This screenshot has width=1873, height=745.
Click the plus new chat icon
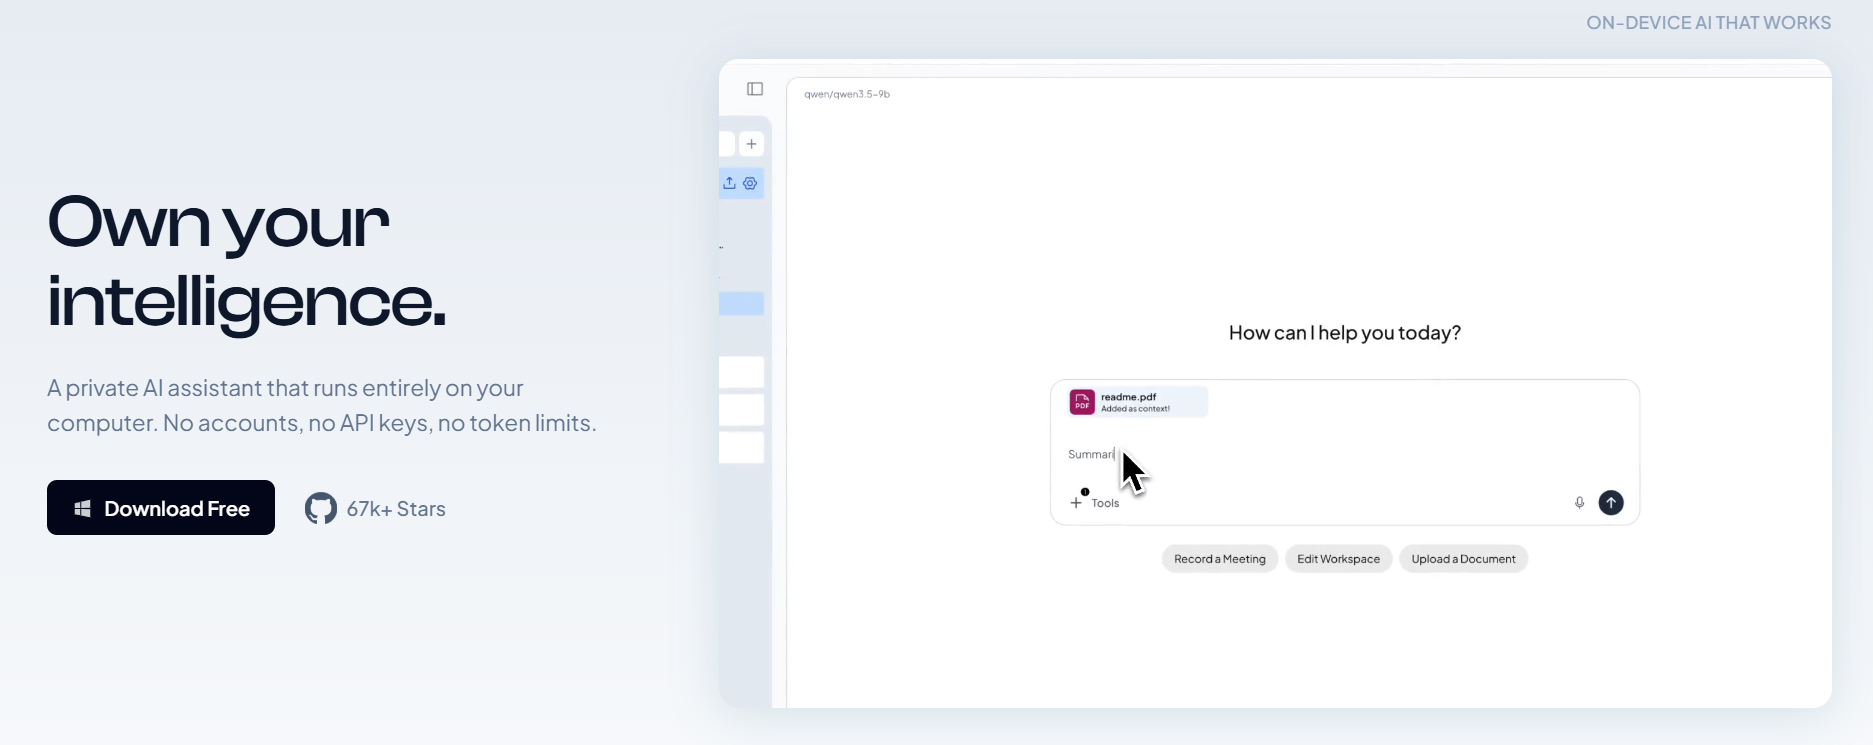(751, 144)
